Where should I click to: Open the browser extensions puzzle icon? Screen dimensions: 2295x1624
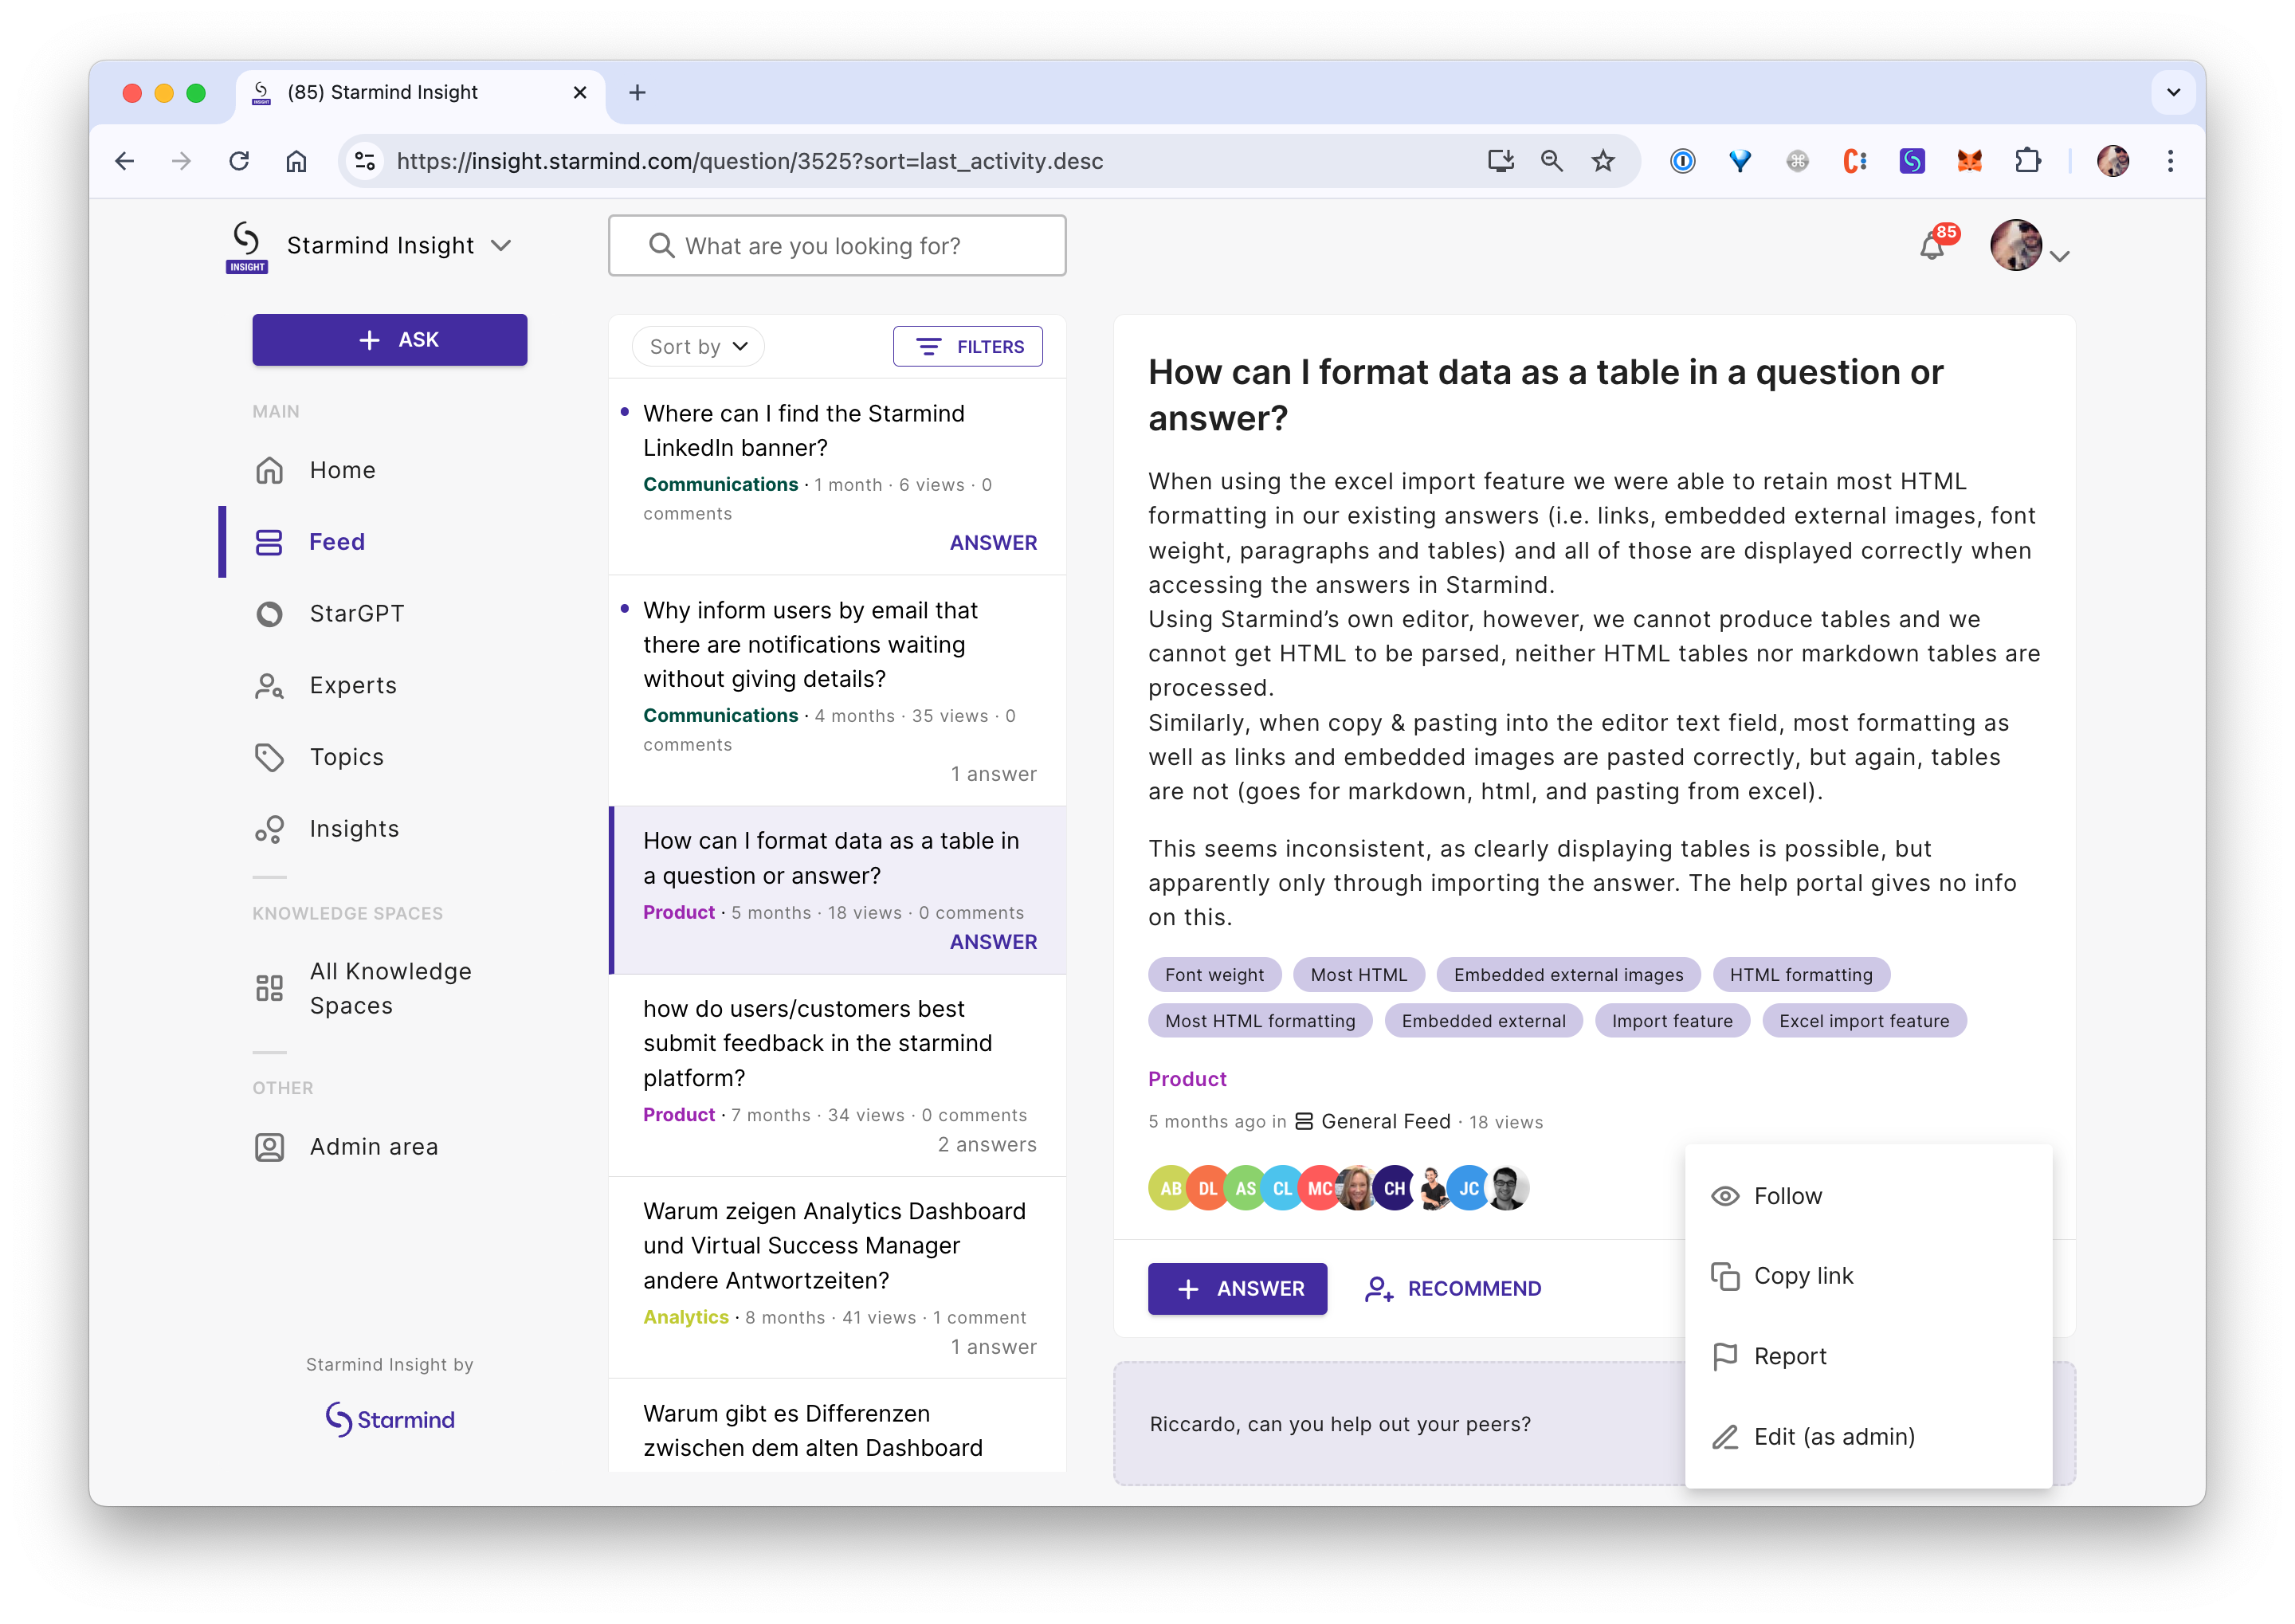tap(2027, 161)
